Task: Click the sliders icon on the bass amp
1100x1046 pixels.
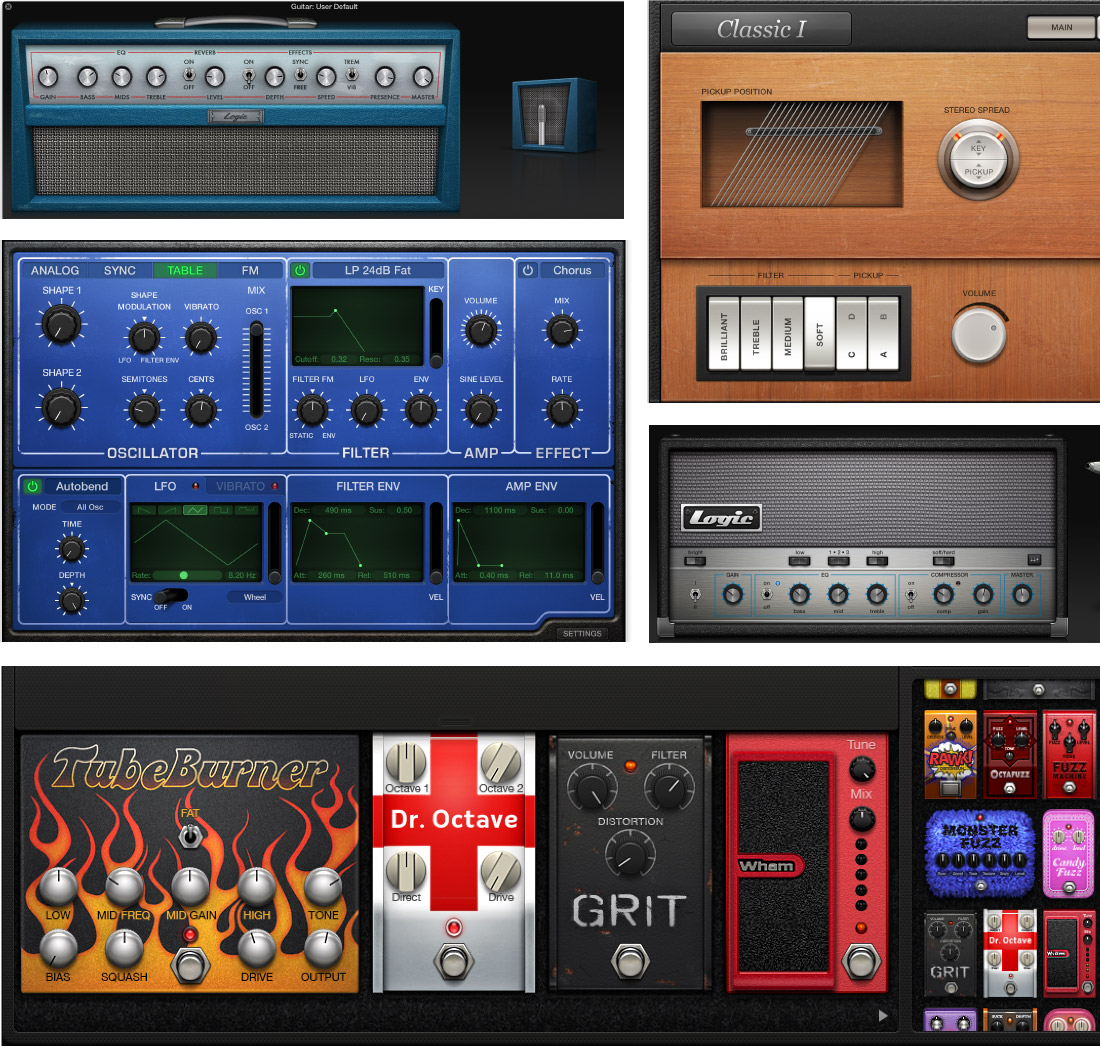Action: point(1033,559)
